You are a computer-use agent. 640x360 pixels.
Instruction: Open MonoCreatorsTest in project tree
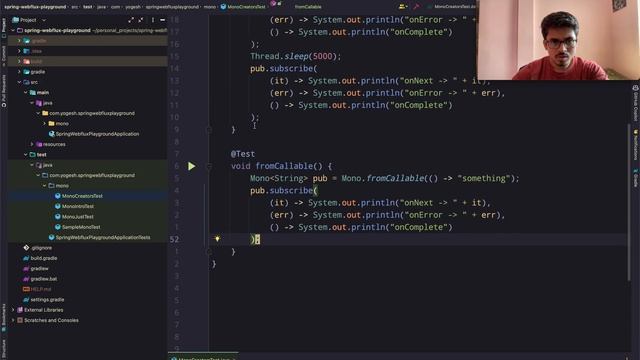(x=79, y=196)
